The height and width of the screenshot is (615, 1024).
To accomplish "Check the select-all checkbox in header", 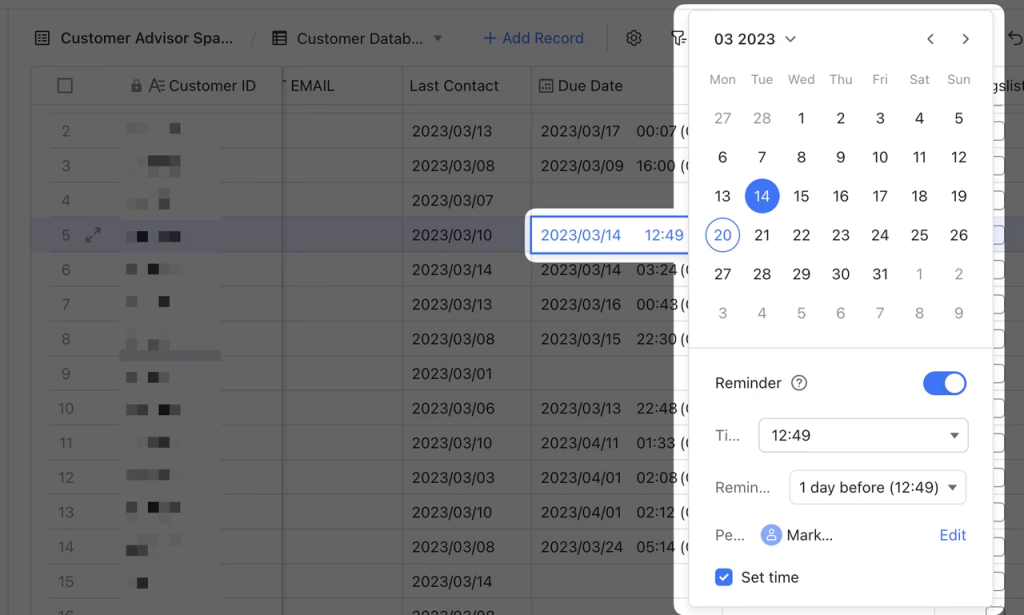I will (x=65, y=86).
